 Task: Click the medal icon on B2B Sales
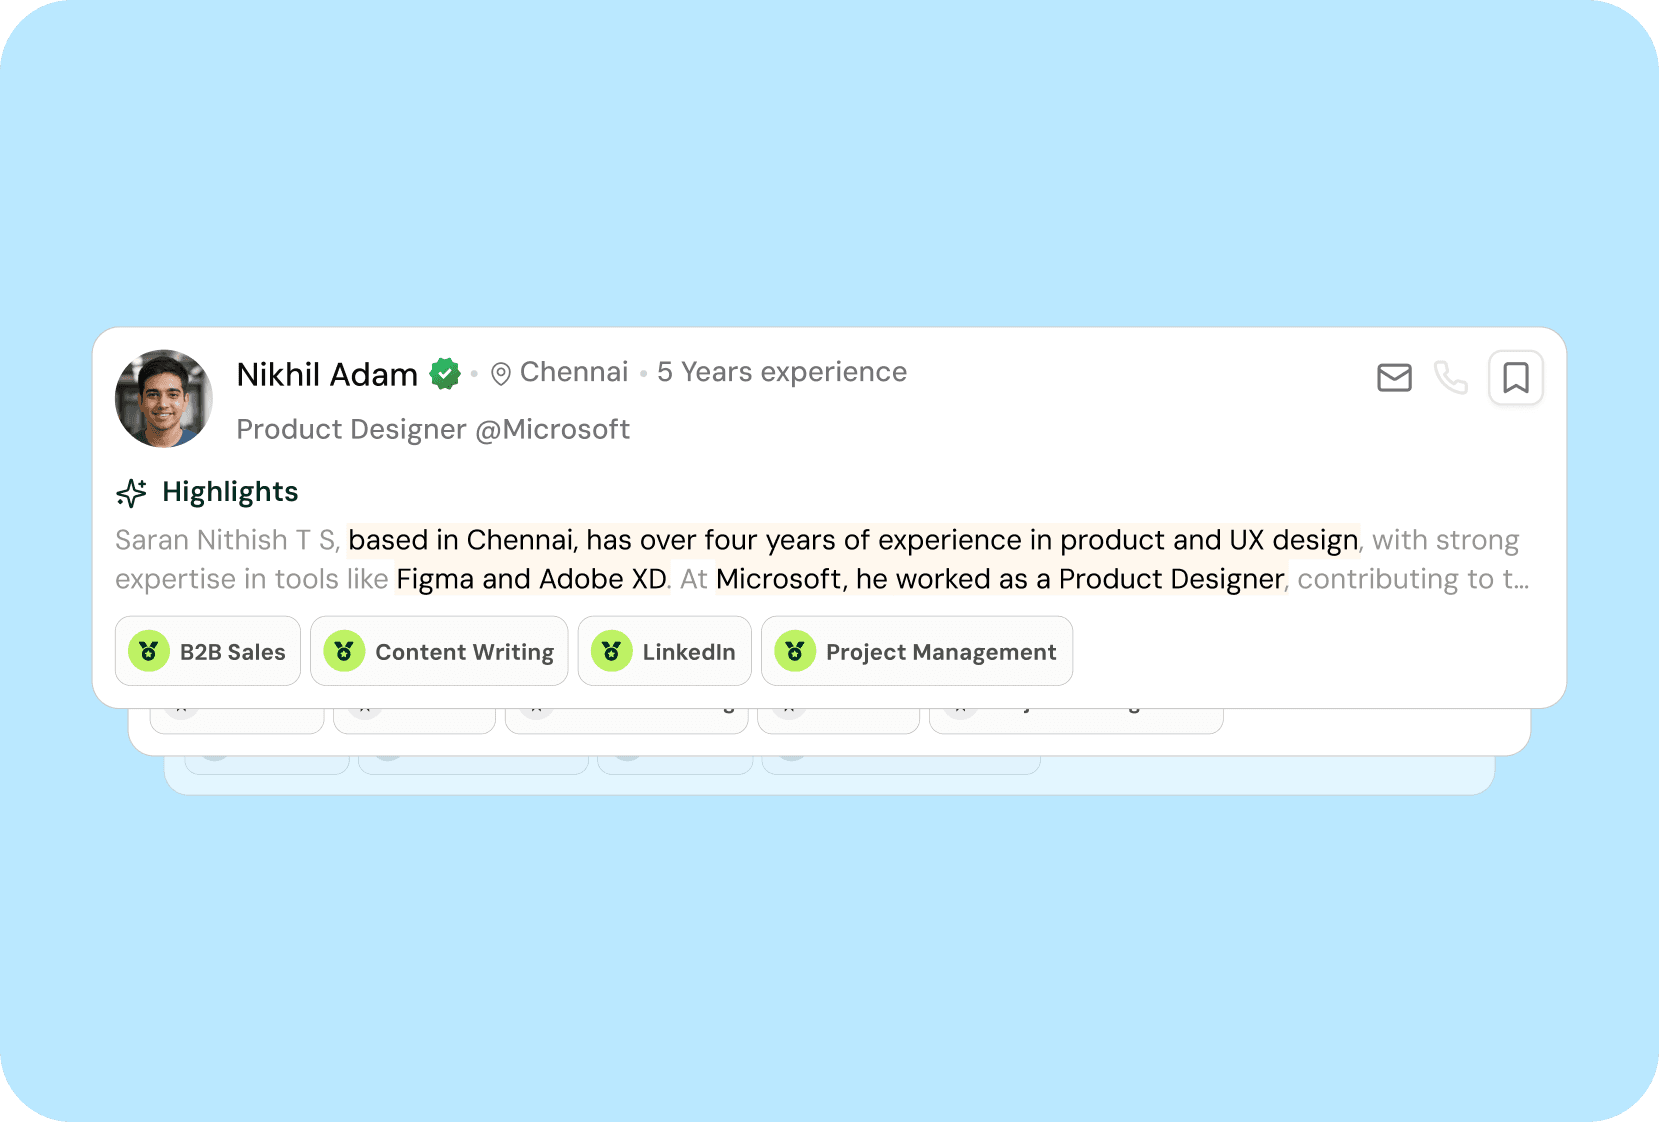149,652
